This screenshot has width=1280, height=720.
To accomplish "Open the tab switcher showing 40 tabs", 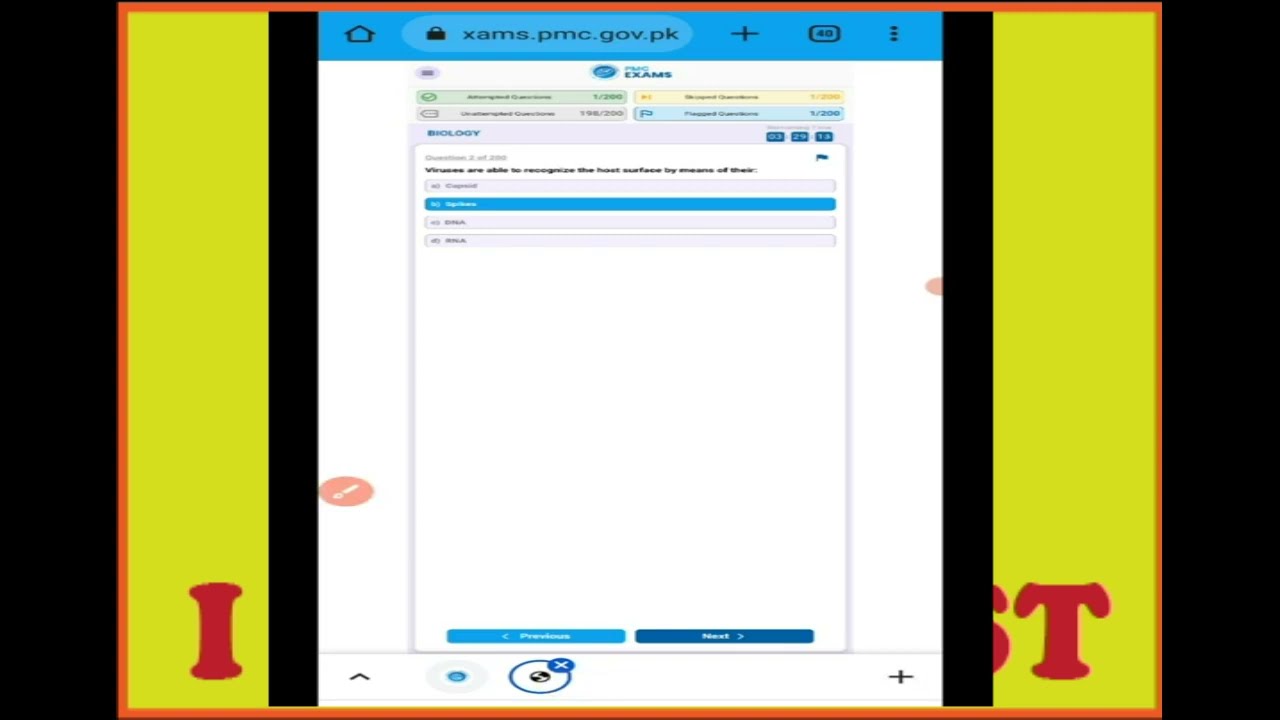I will tap(824, 34).
